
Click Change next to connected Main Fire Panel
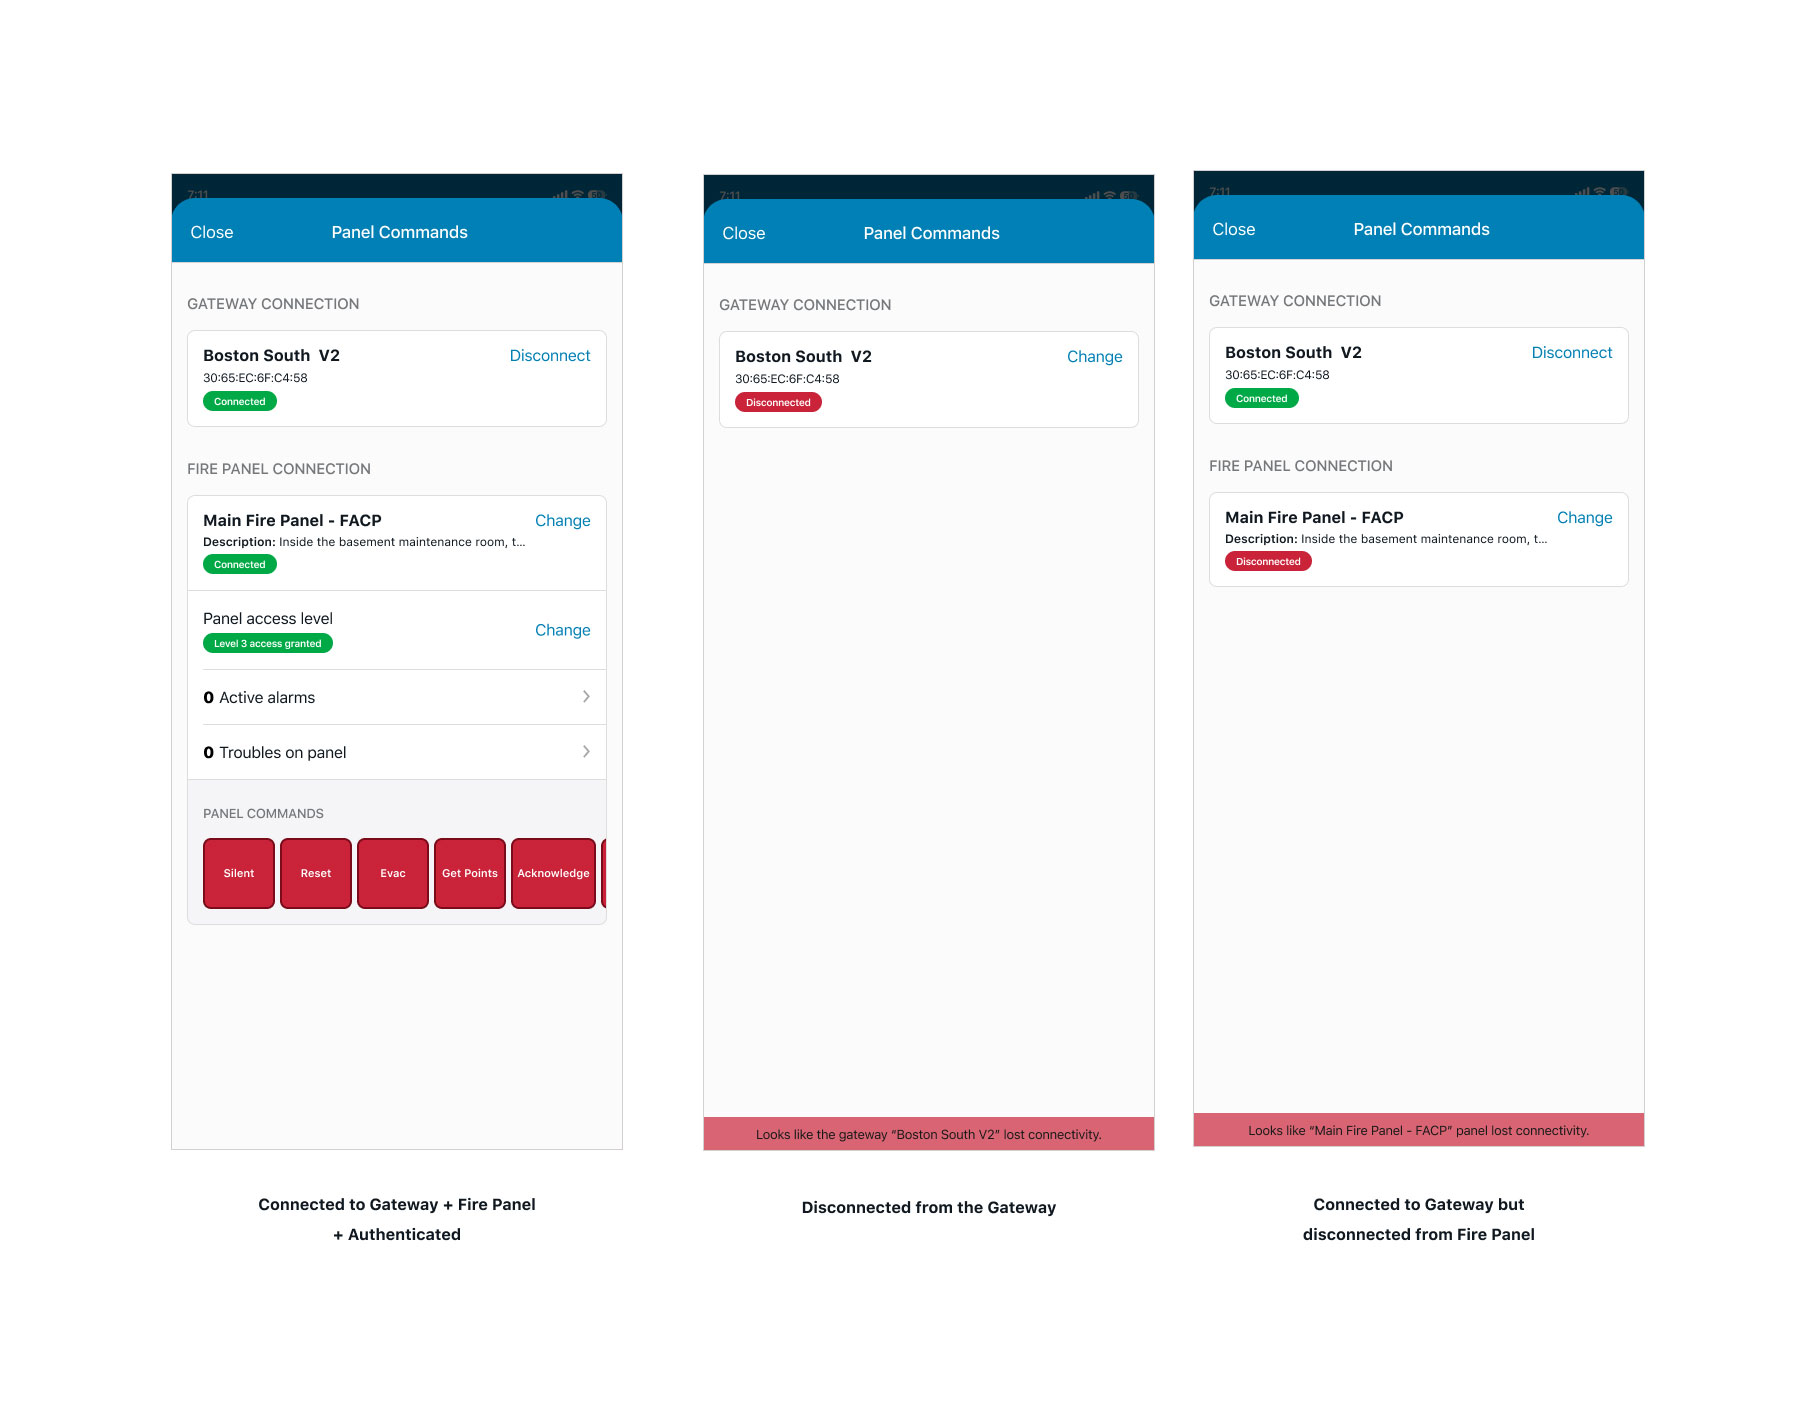[562, 520]
